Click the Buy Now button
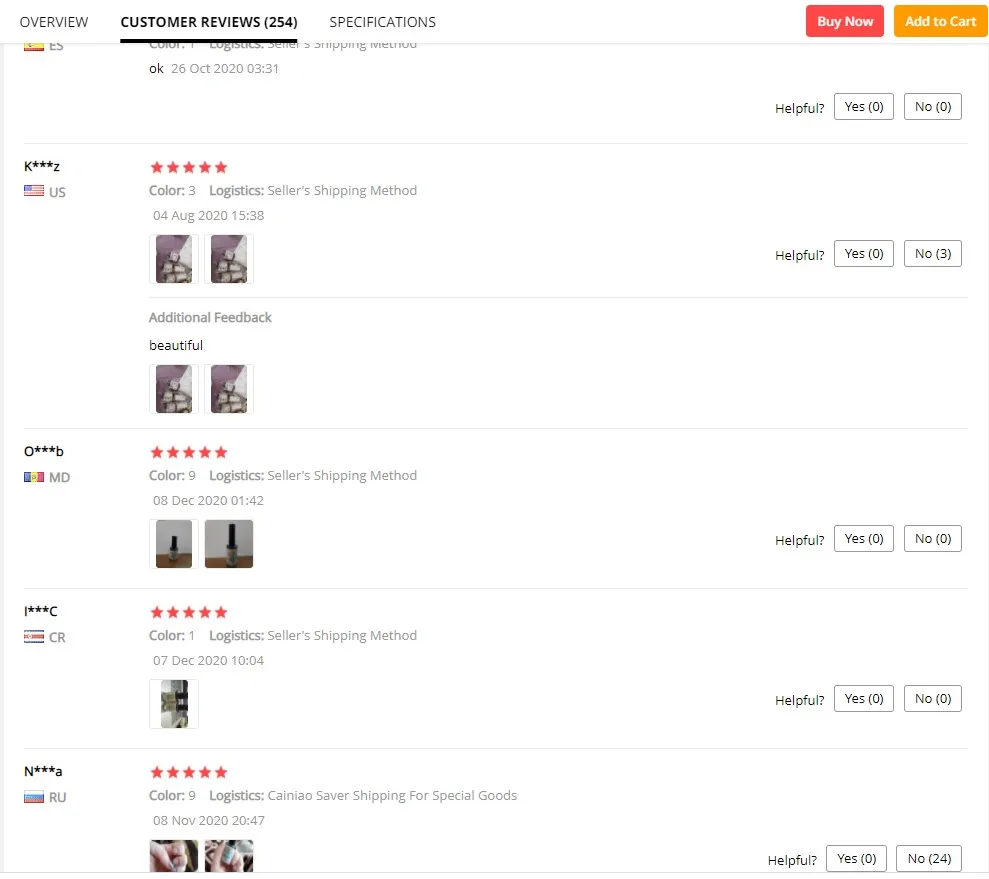The height and width of the screenshot is (879, 989). (844, 21)
